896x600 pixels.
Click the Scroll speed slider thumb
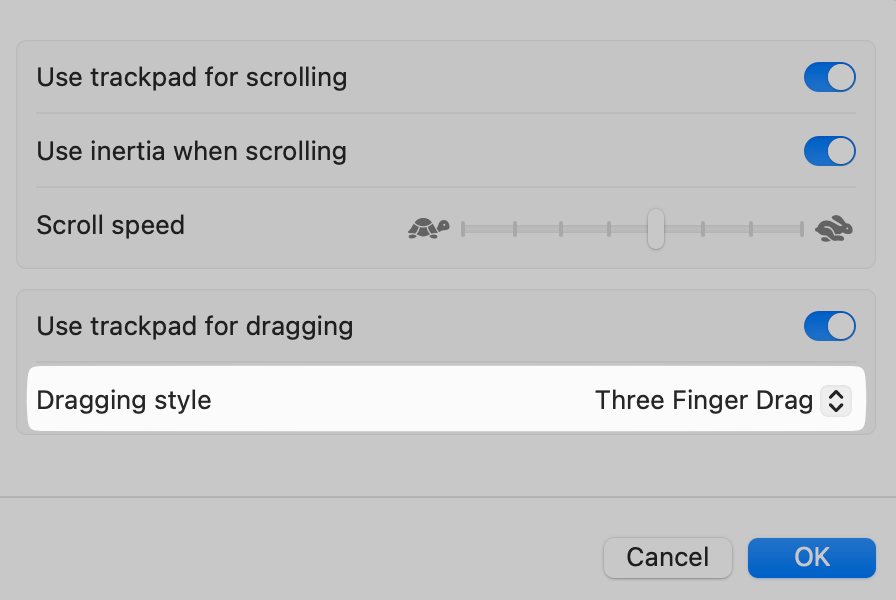click(x=655, y=229)
